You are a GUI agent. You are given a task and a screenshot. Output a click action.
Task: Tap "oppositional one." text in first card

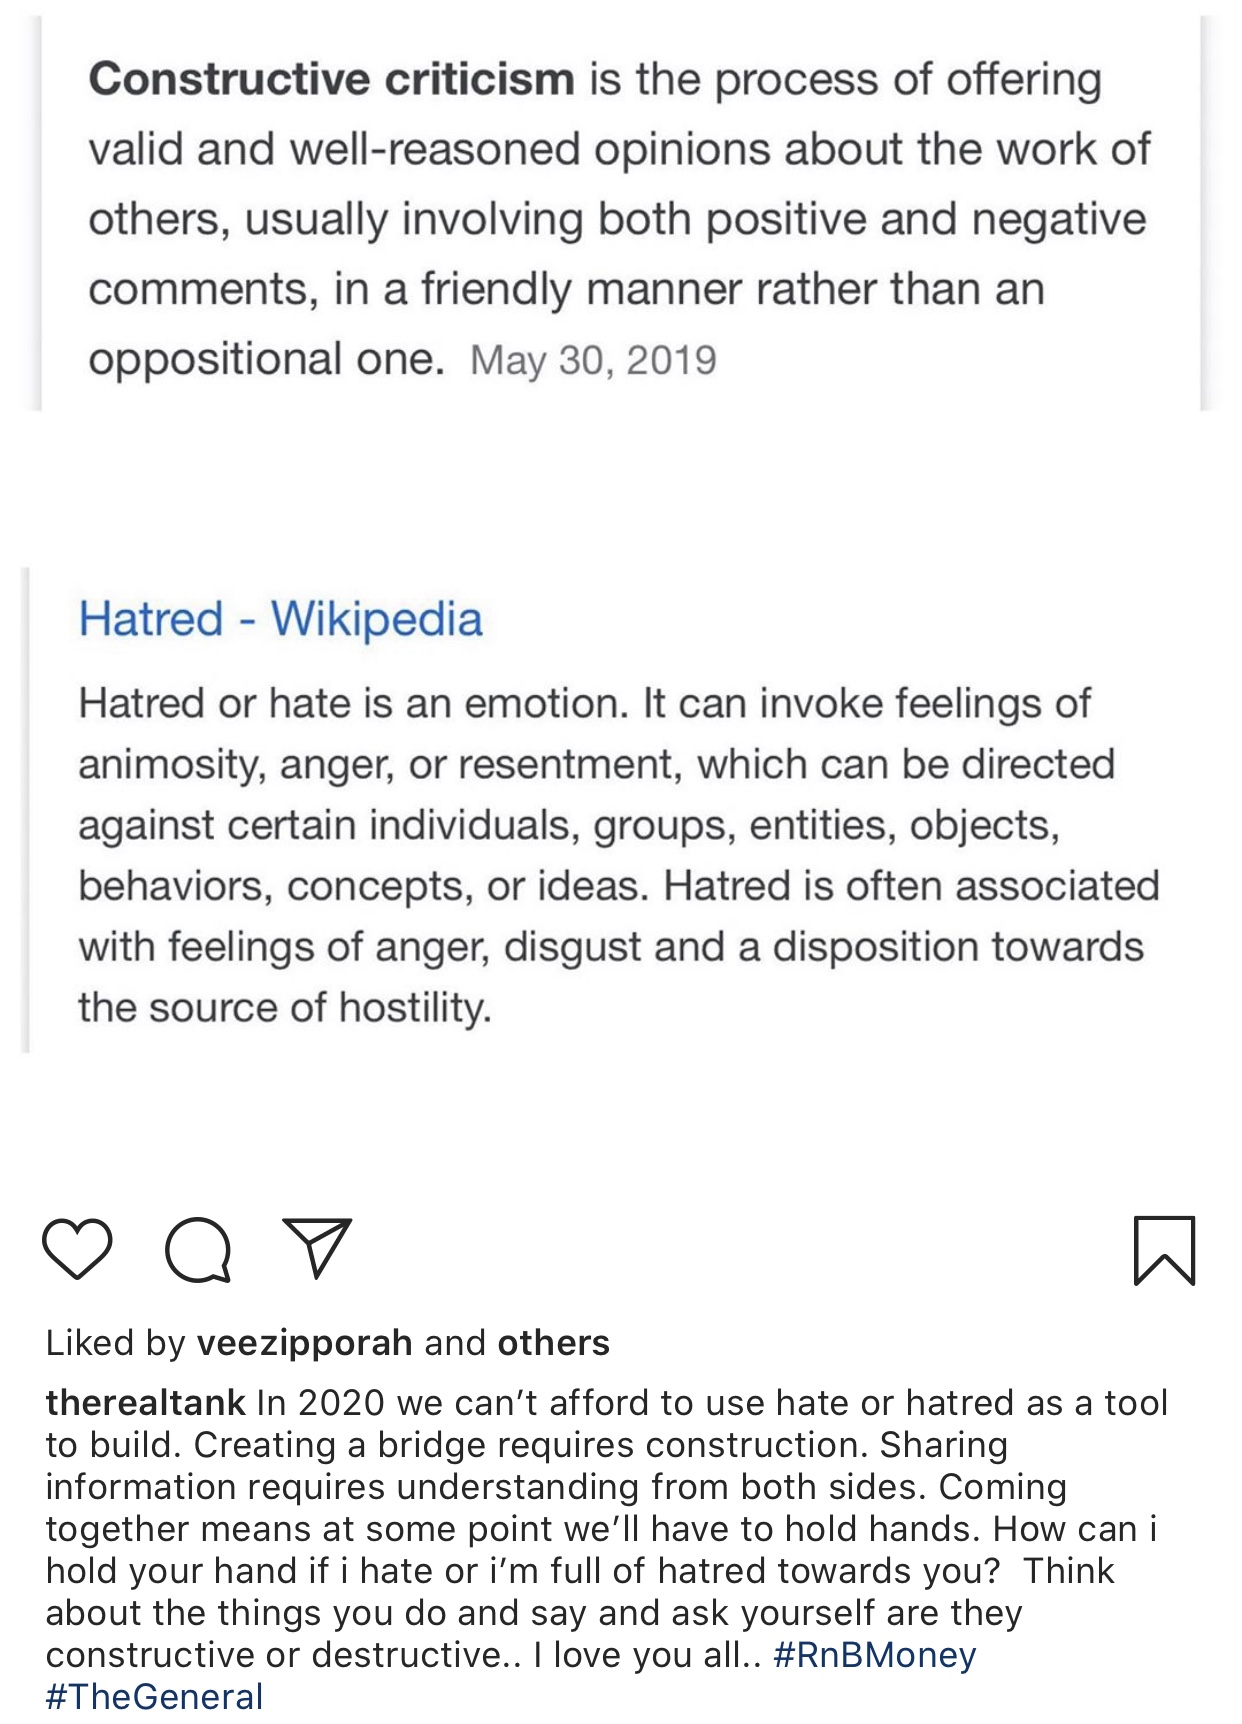[266, 359]
